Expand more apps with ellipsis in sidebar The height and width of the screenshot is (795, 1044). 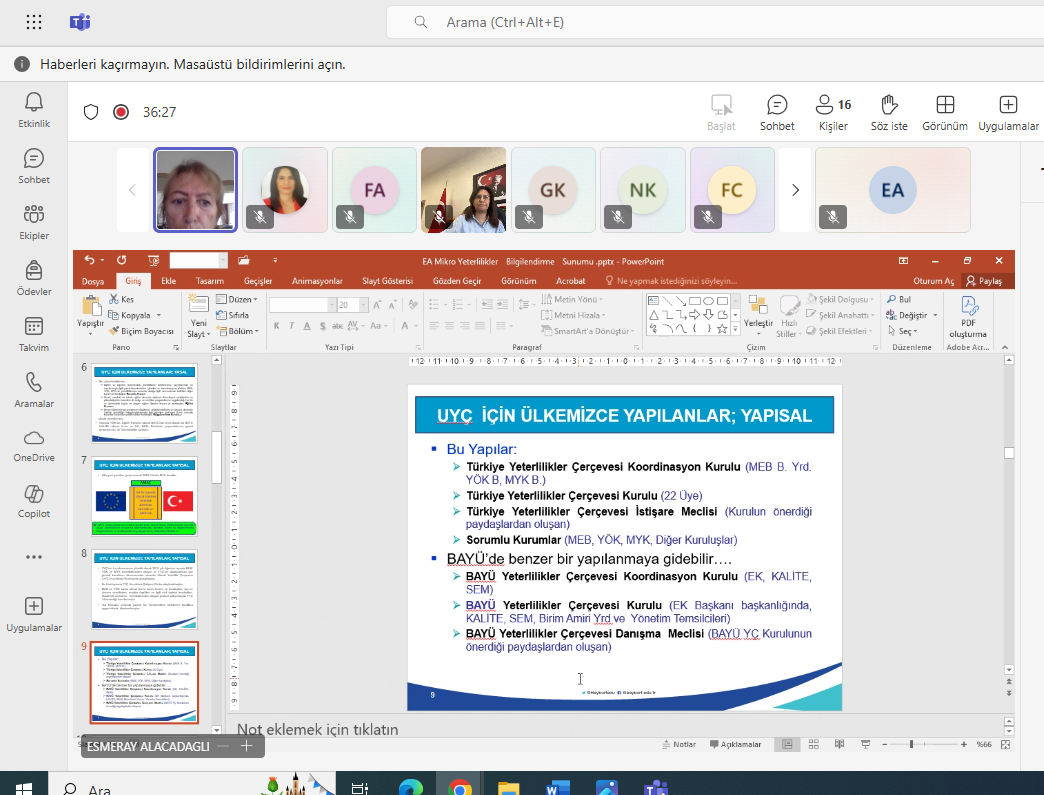(34, 557)
